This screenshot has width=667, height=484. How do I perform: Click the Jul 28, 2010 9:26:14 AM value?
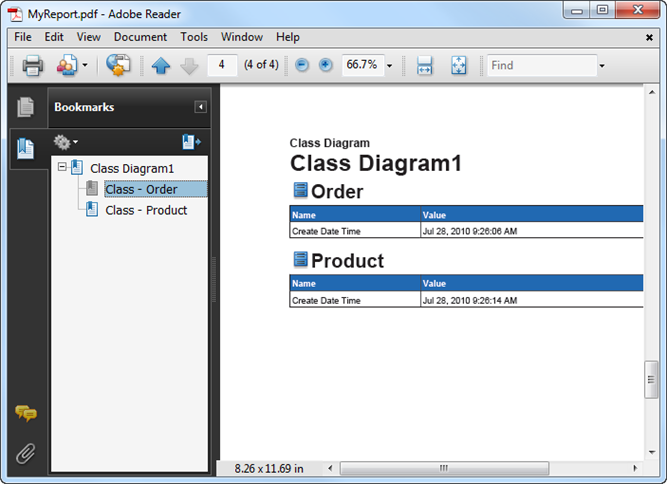(470, 300)
